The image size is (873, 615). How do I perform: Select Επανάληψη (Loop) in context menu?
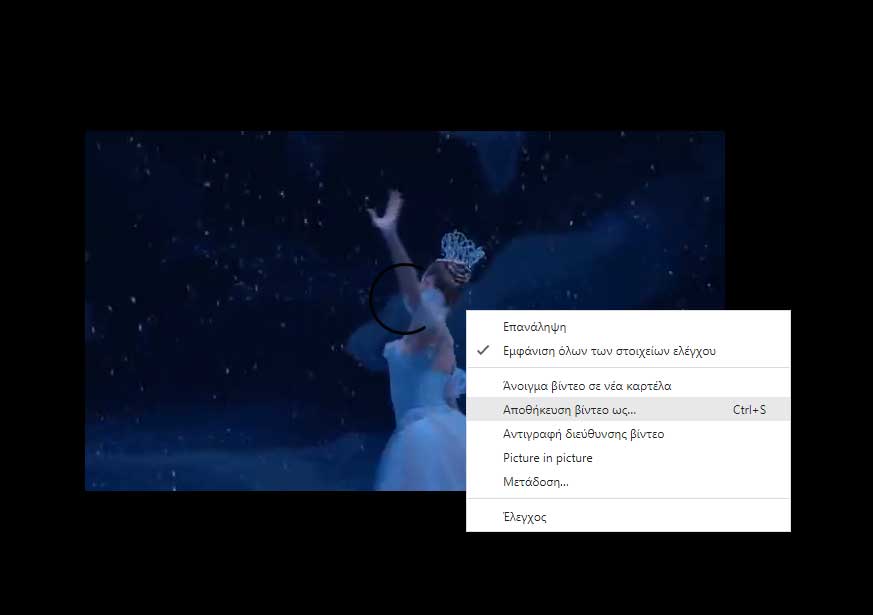[x=628, y=327]
